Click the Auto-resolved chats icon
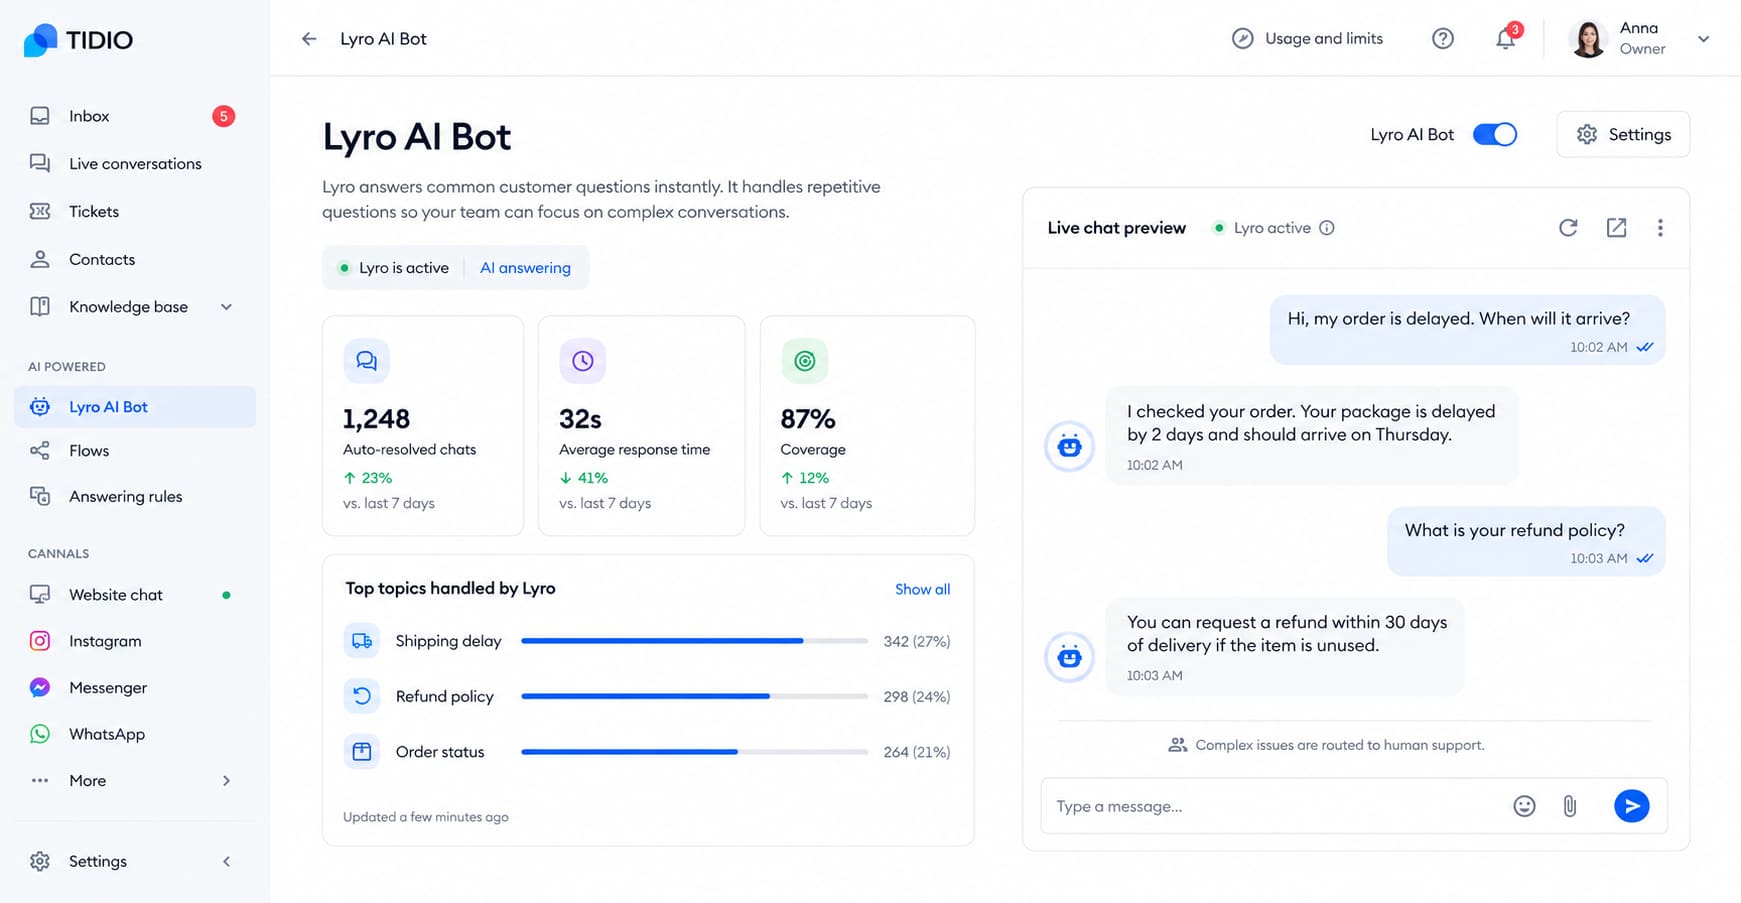 (366, 361)
